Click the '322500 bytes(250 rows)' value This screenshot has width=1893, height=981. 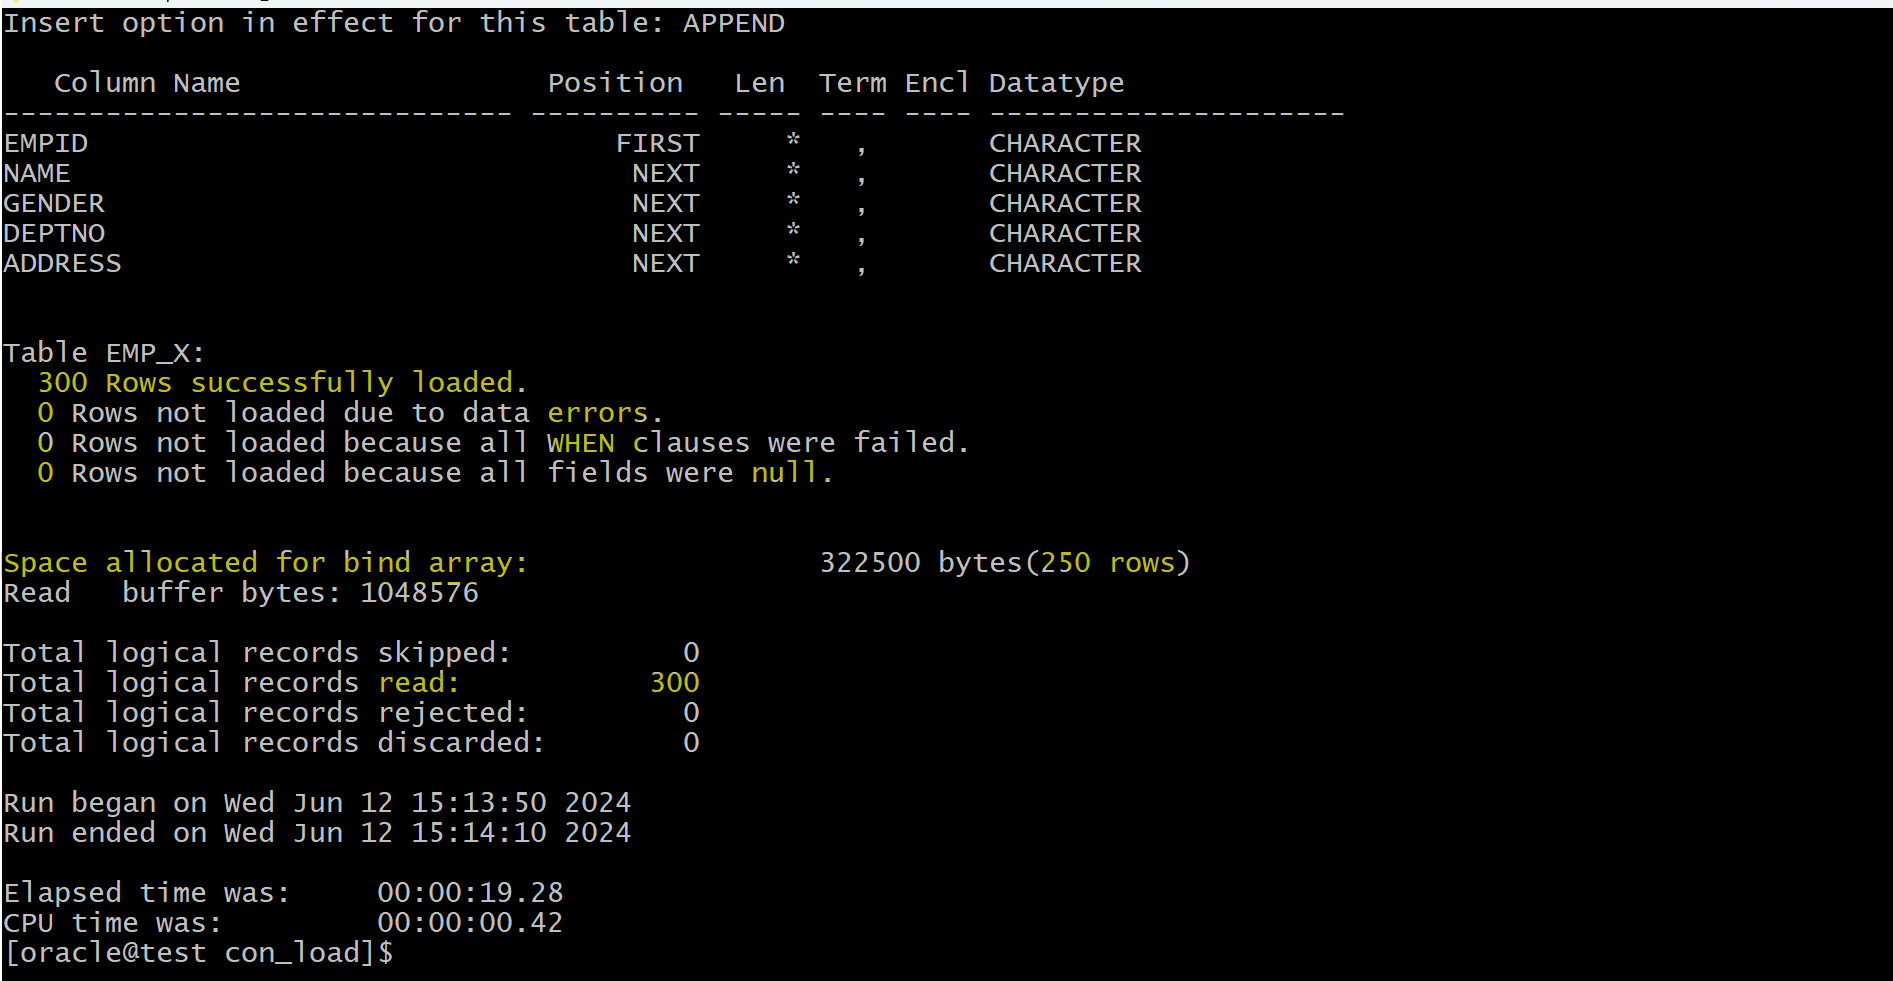[1005, 563]
